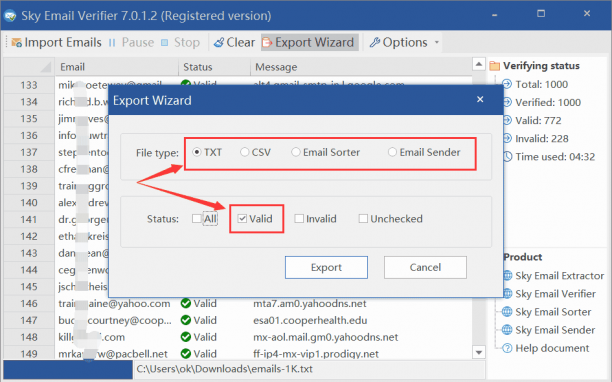Open the Help document link

tap(552, 348)
